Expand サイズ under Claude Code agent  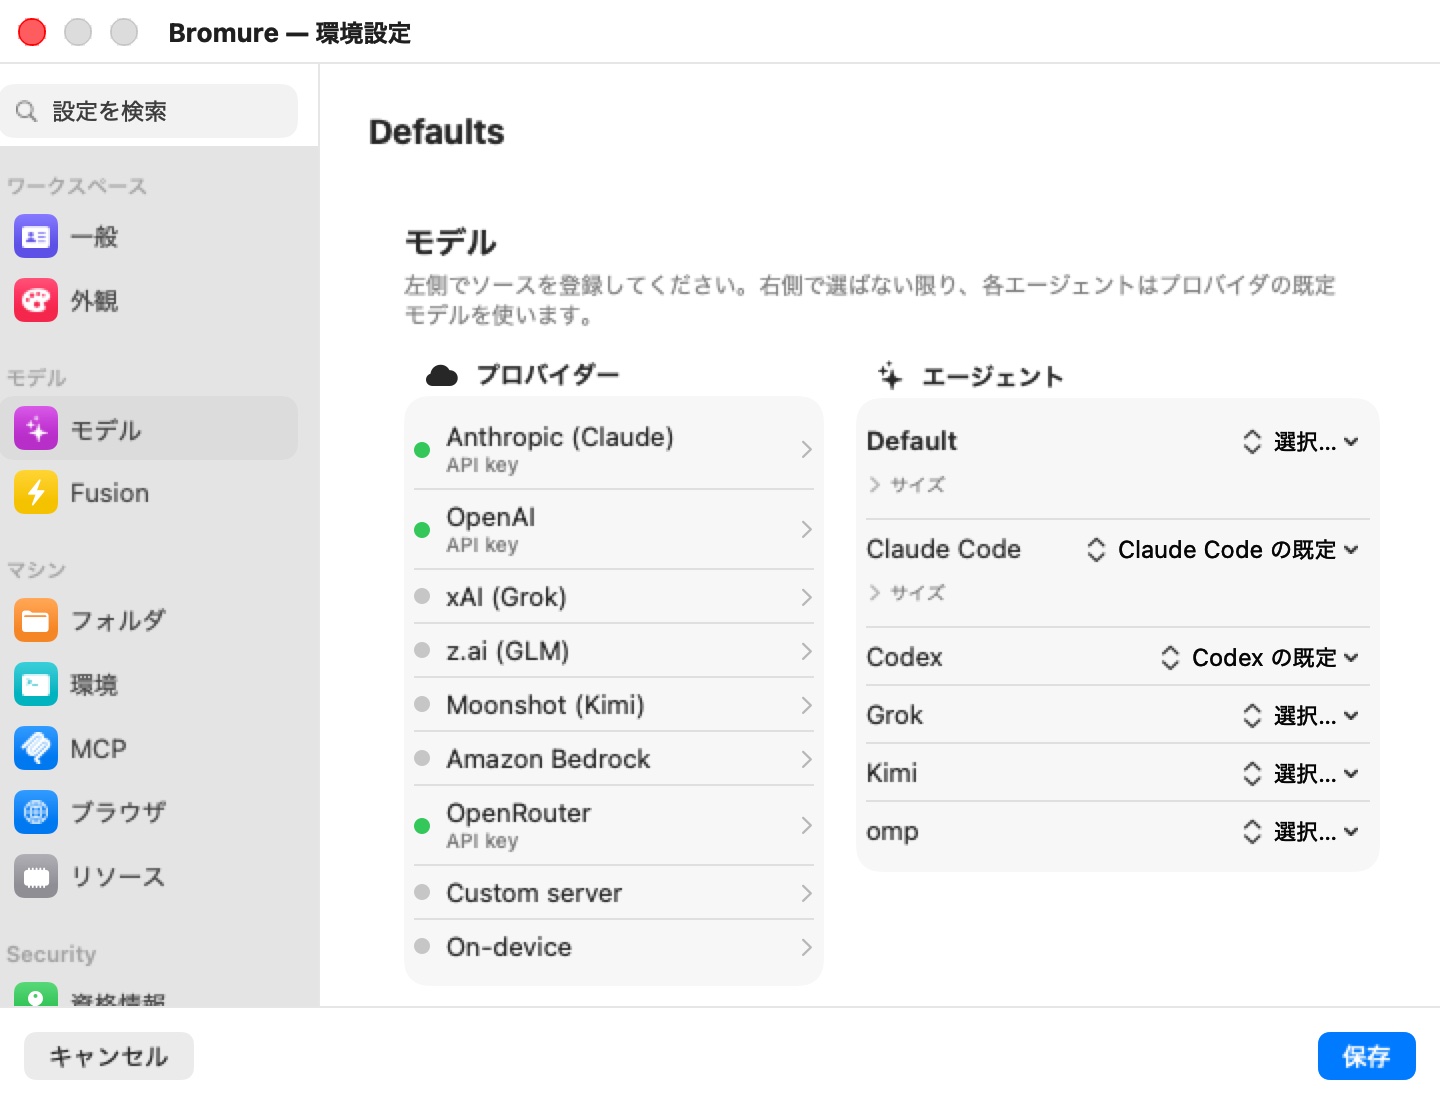907,593
